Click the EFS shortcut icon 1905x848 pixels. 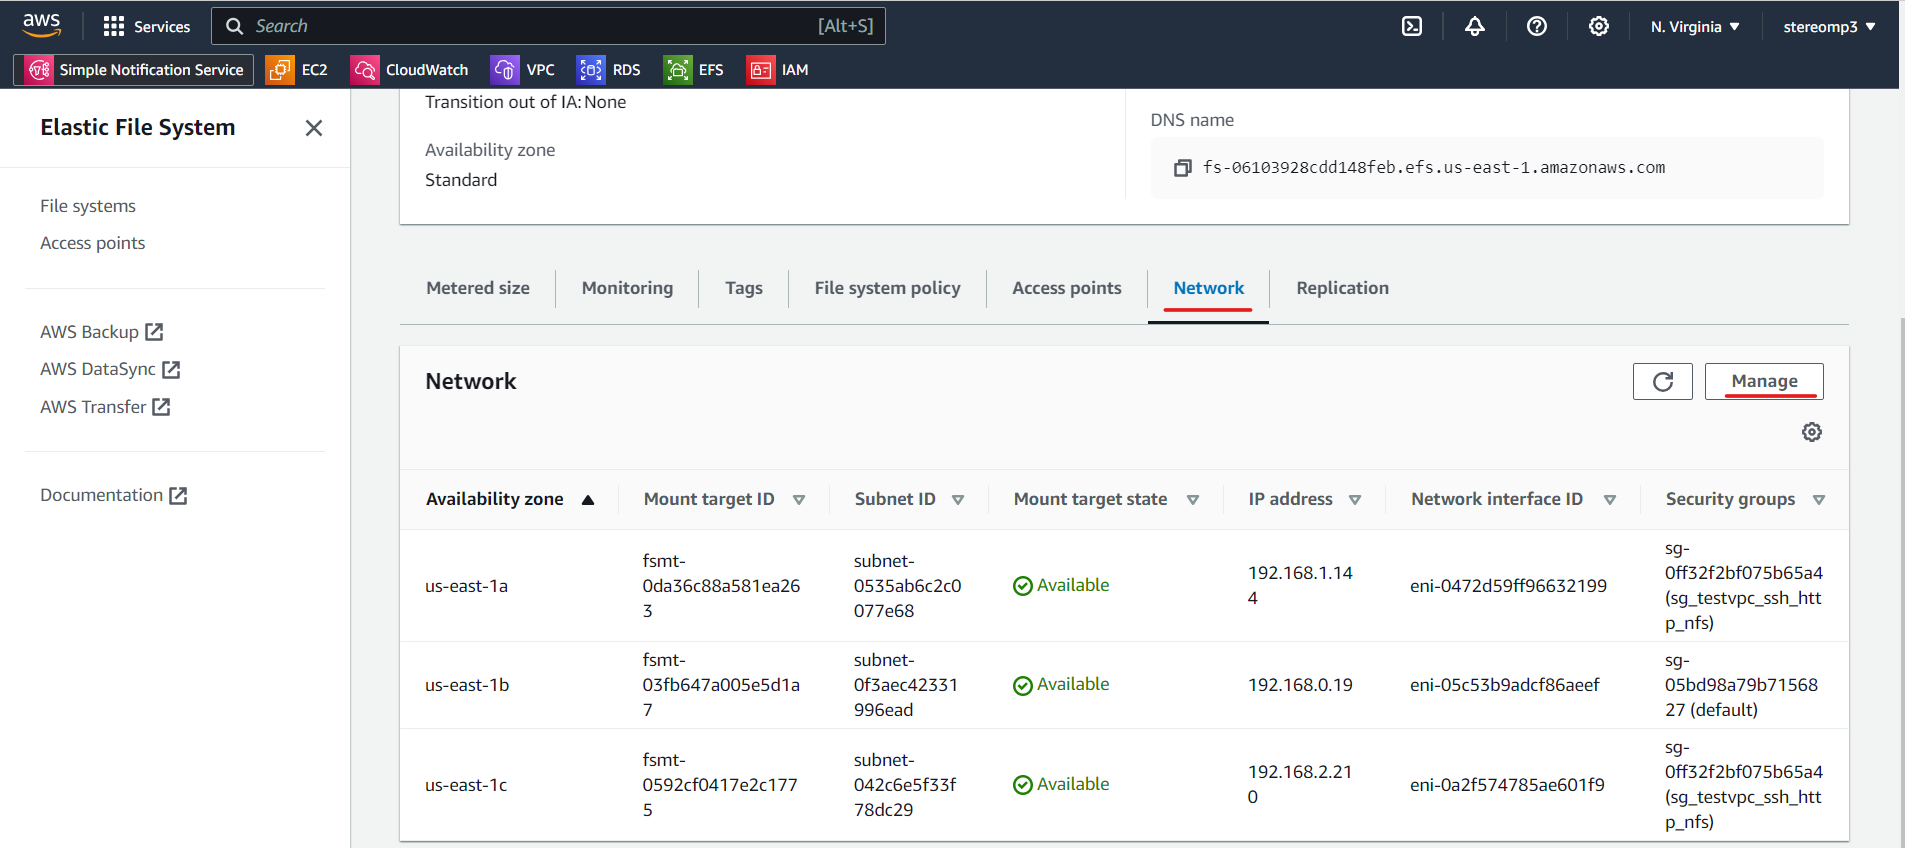click(678, 70)
